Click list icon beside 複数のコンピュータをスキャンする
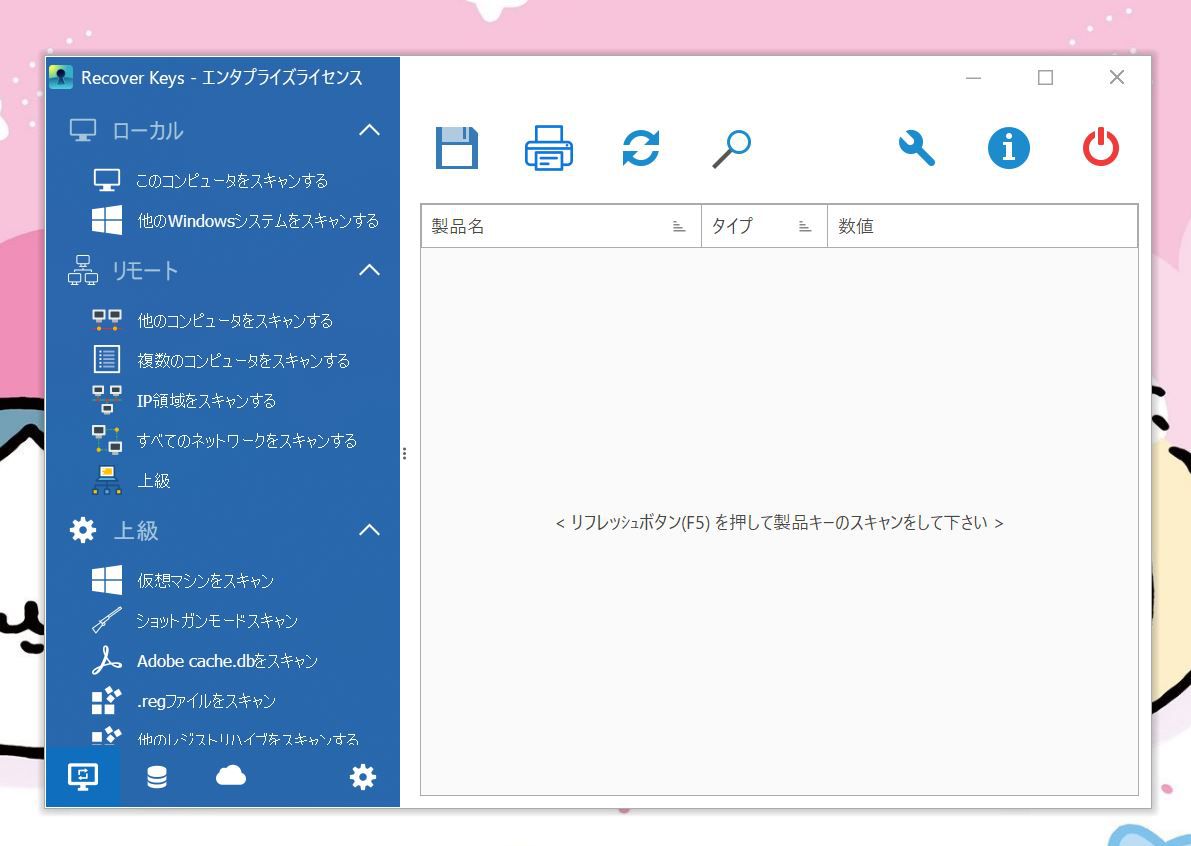 tap(106, 359)
